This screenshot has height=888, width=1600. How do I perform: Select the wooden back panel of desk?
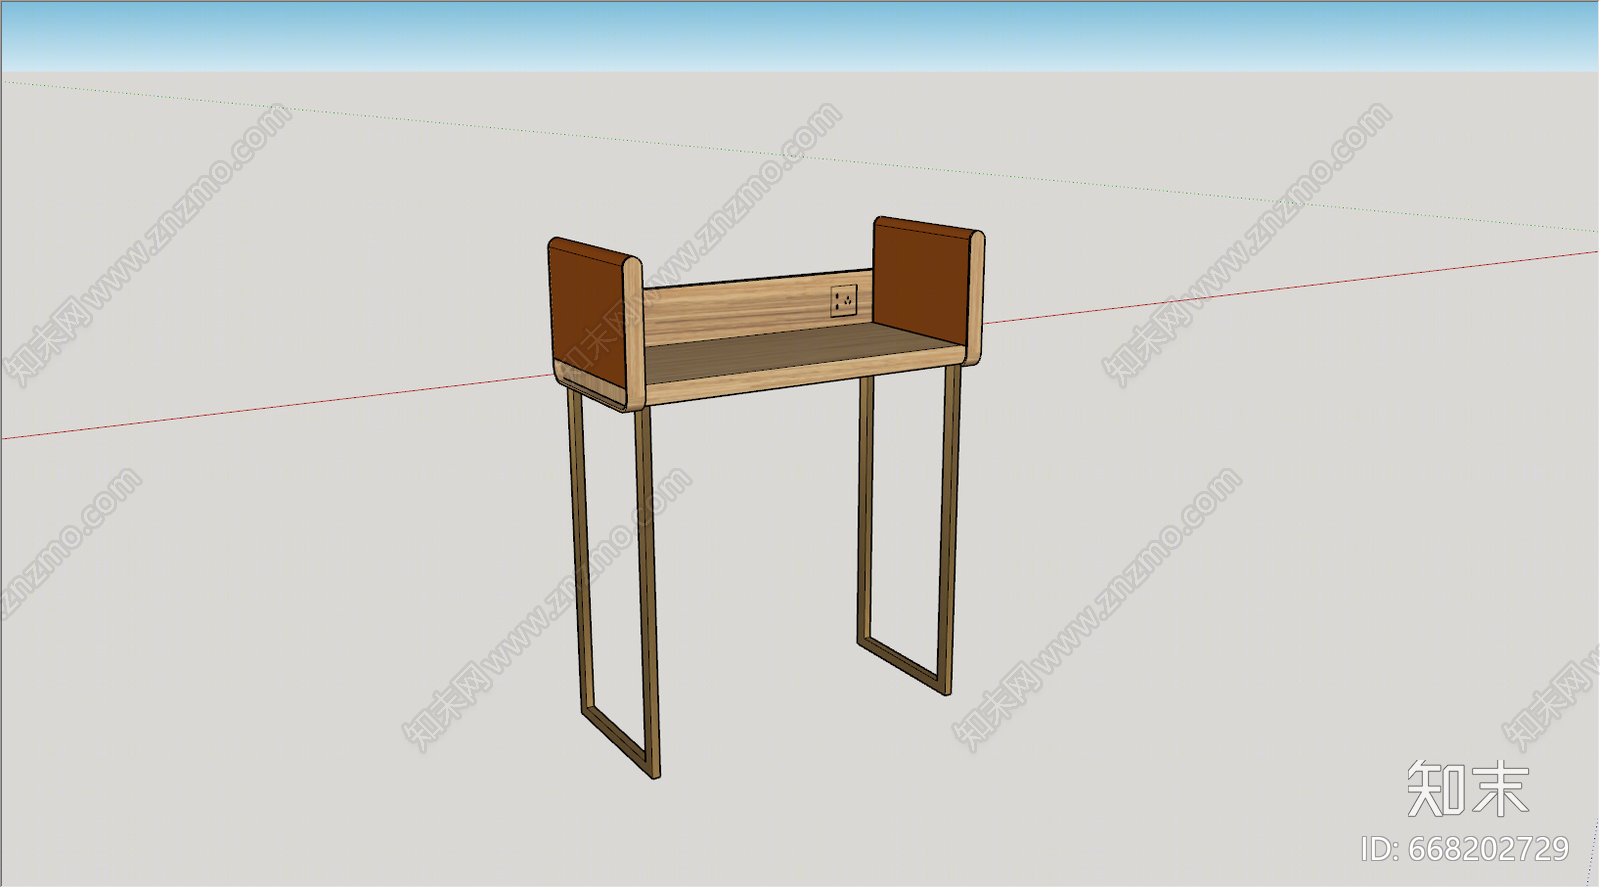[x=757, y=310]
